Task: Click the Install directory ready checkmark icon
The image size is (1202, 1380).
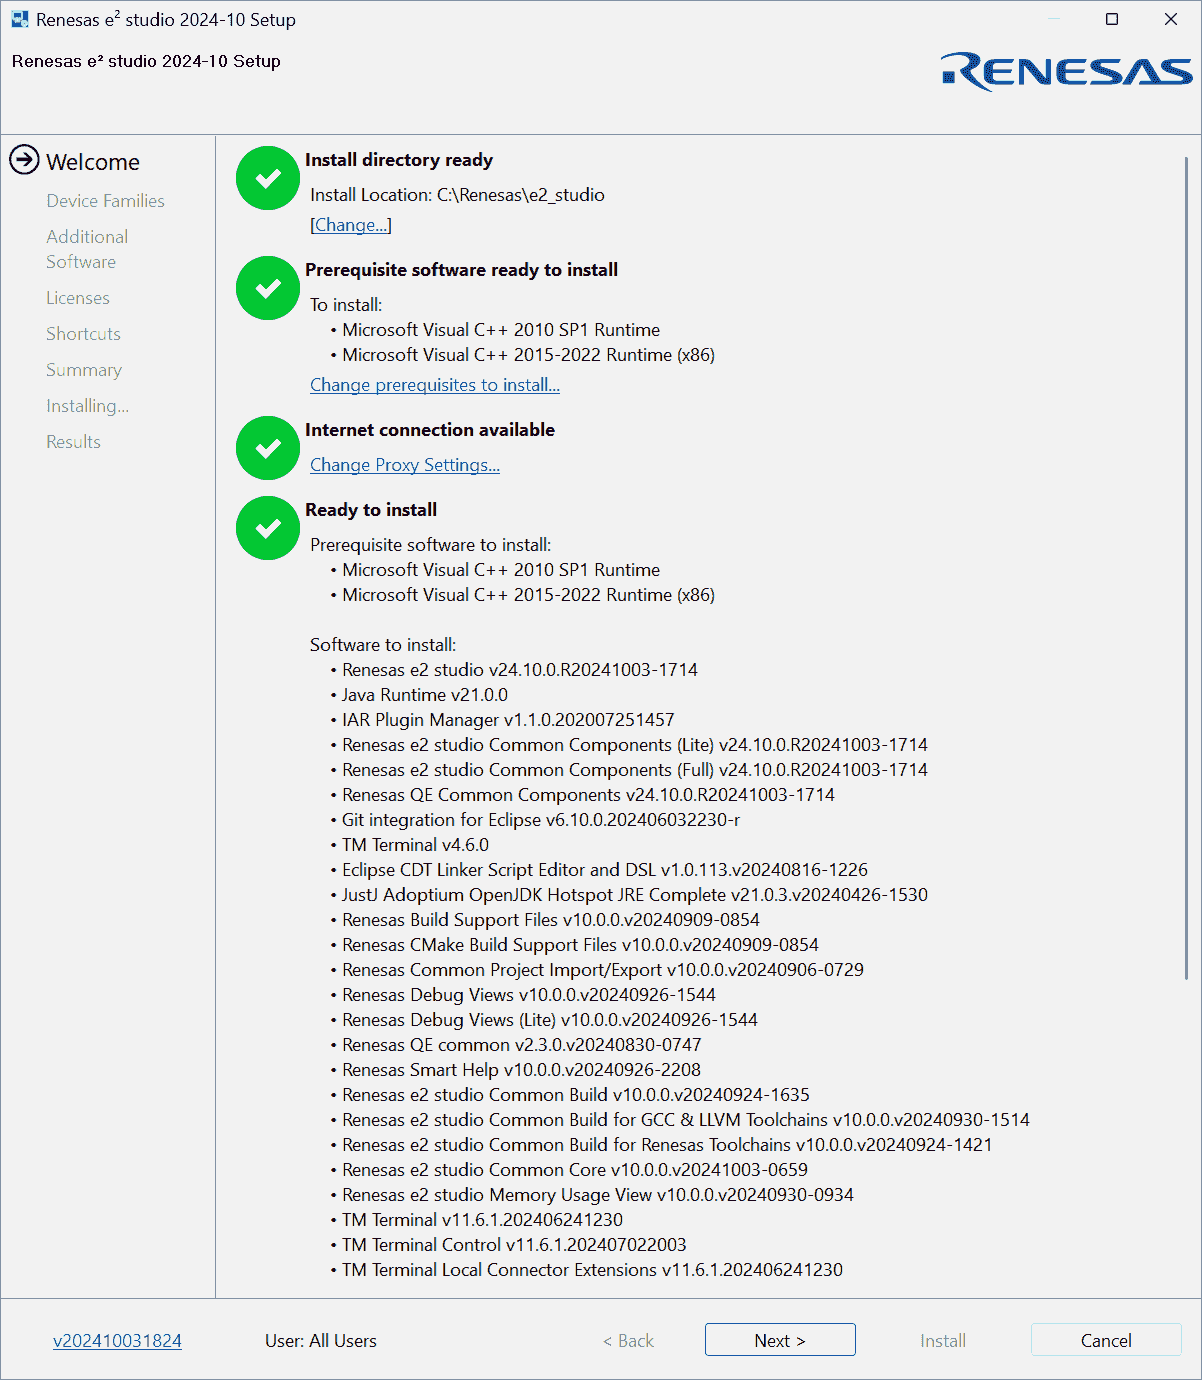Action: (267, 178)
